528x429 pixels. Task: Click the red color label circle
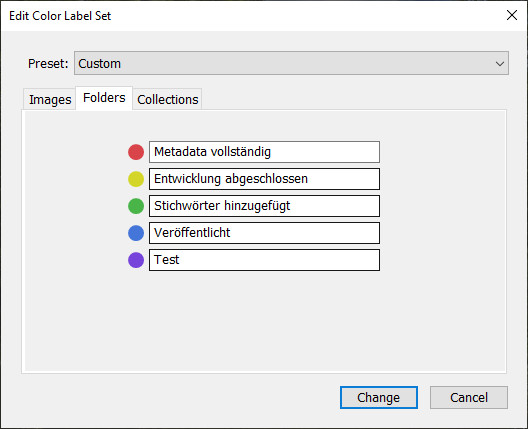click(136, 152)
